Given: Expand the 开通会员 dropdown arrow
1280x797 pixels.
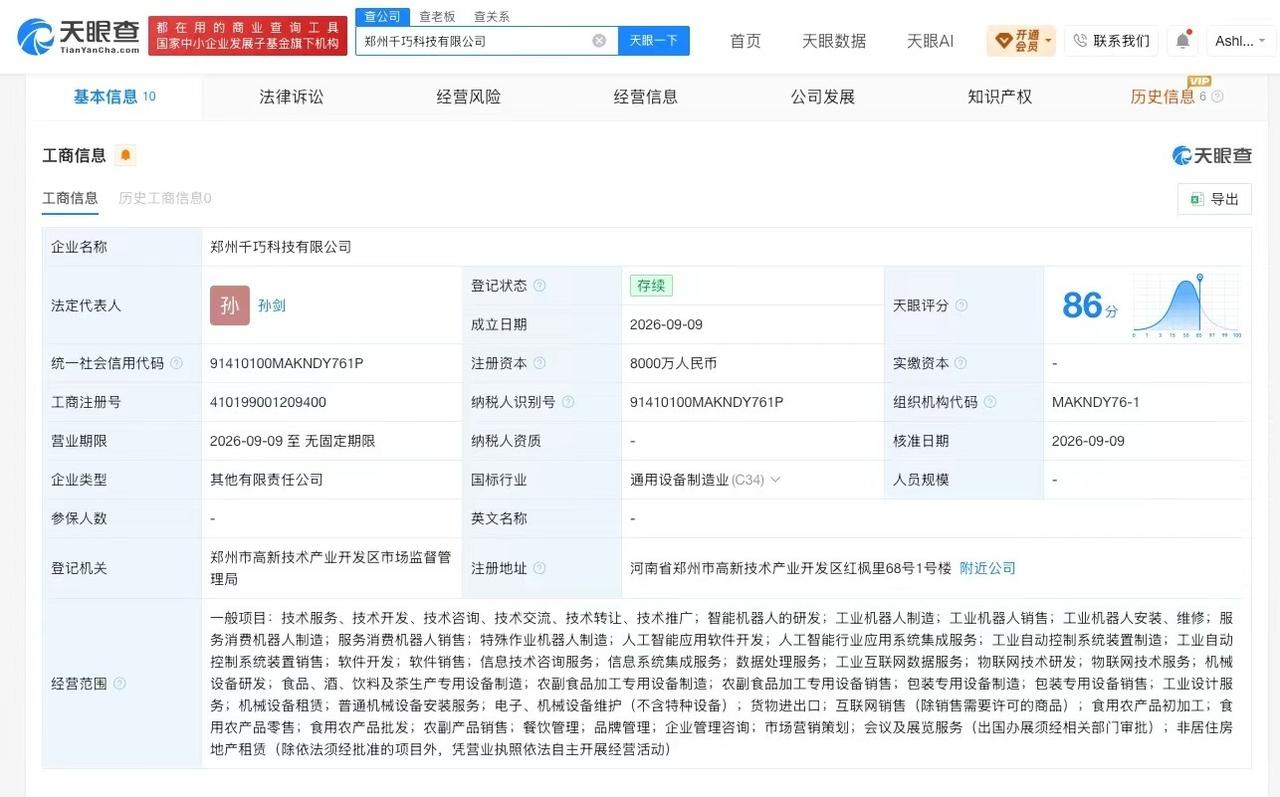Looking at the screenshot, I should tap(1048, 42).
